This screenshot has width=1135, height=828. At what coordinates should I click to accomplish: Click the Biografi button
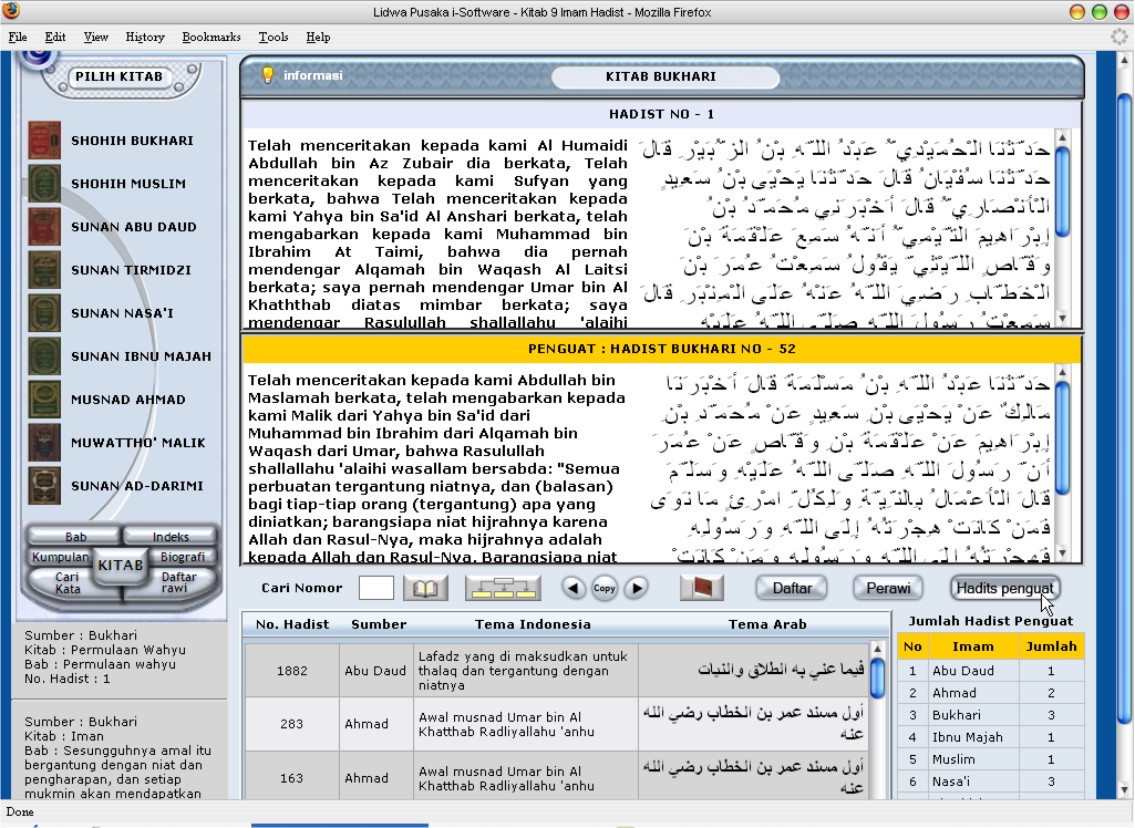pyautogui.click(x=182, y=557)
